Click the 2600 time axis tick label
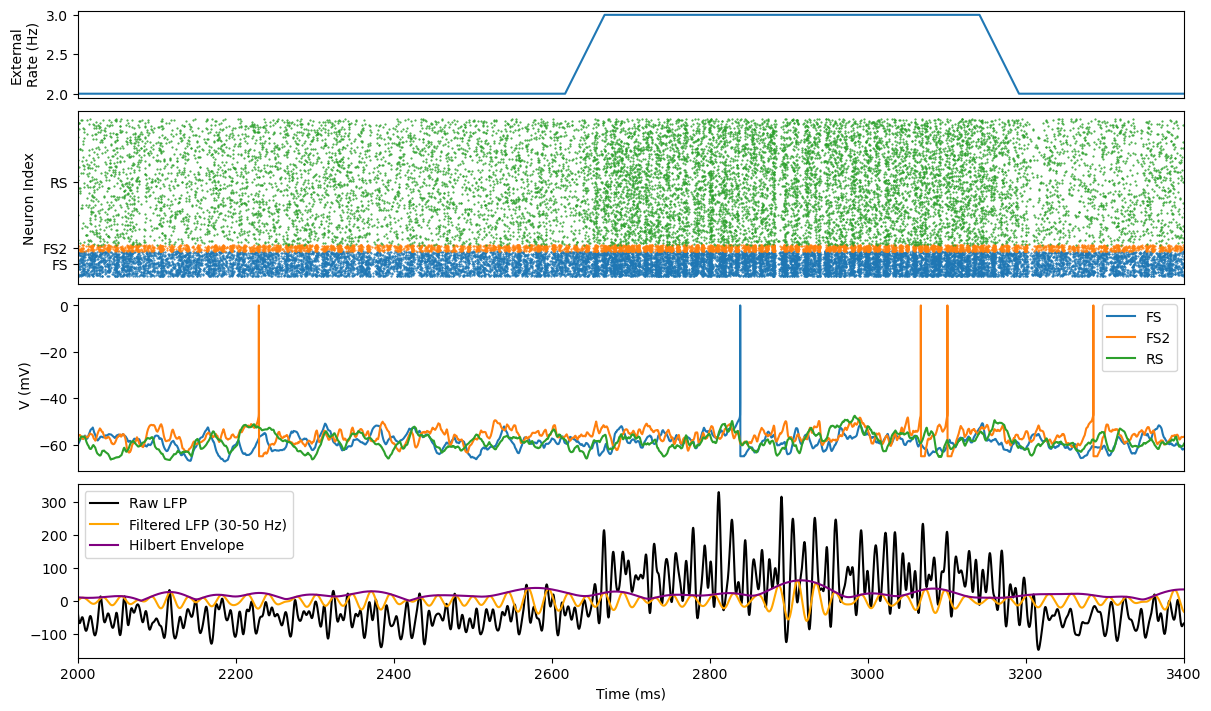The height and width of the screenshot is (711, 1211). [x=552, y=674]
